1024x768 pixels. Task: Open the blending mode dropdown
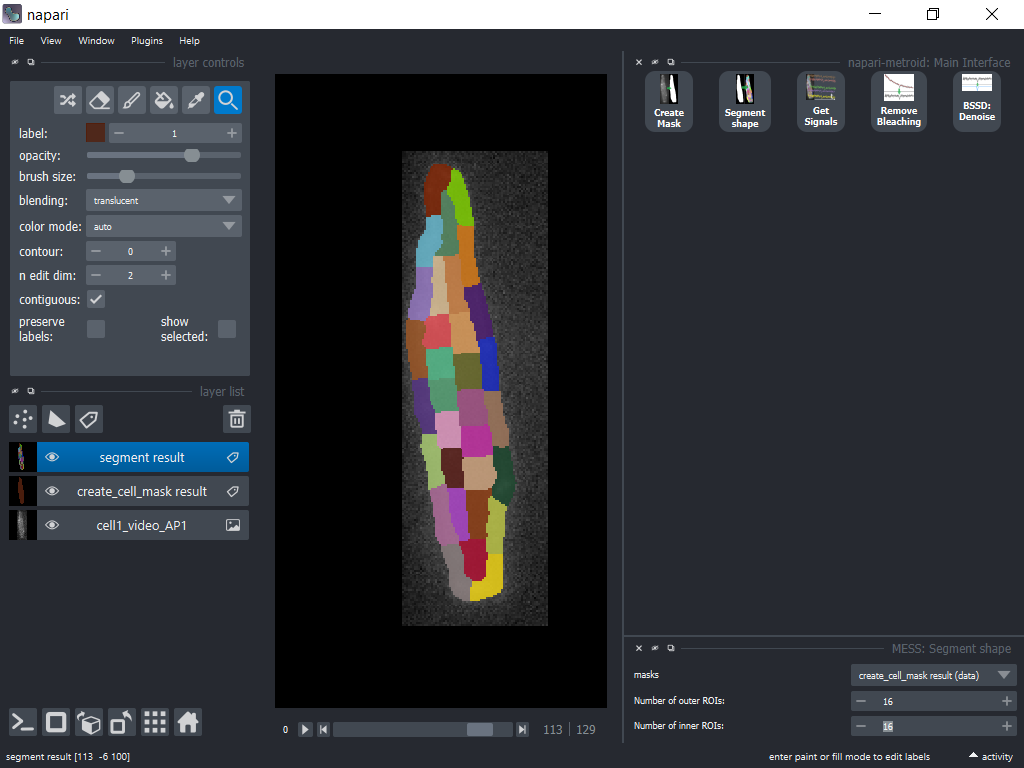pos(164,200)
